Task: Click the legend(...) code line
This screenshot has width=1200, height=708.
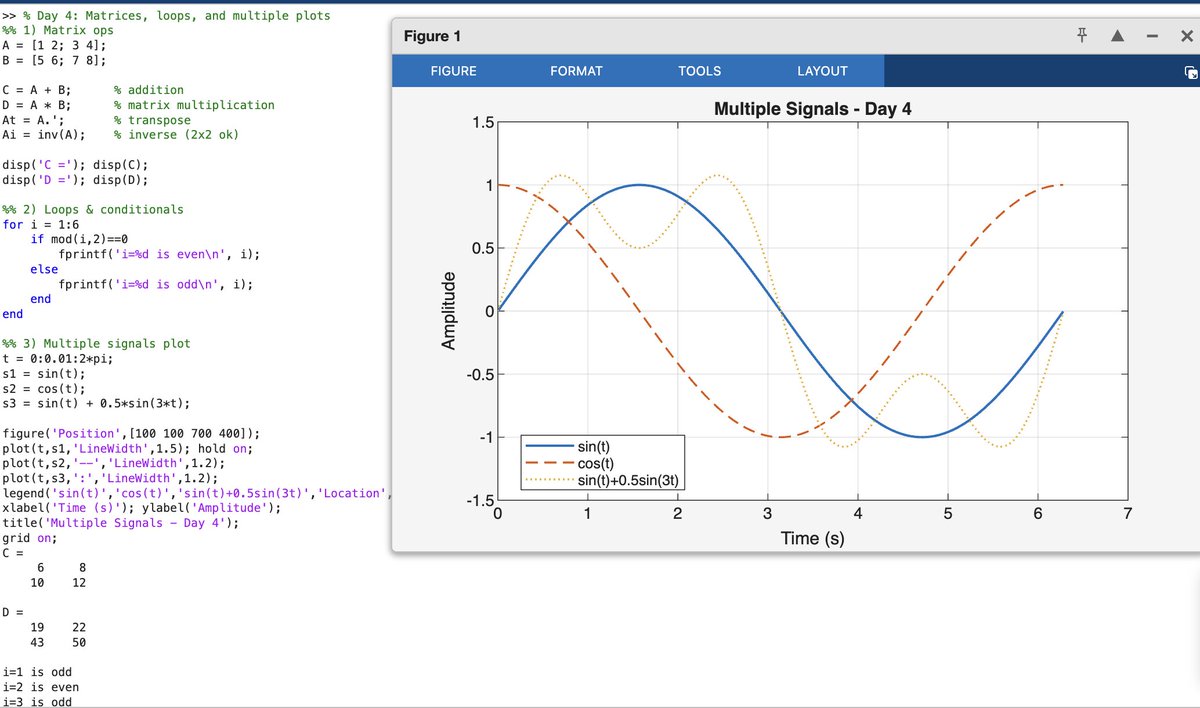Action: click(196, 493)
